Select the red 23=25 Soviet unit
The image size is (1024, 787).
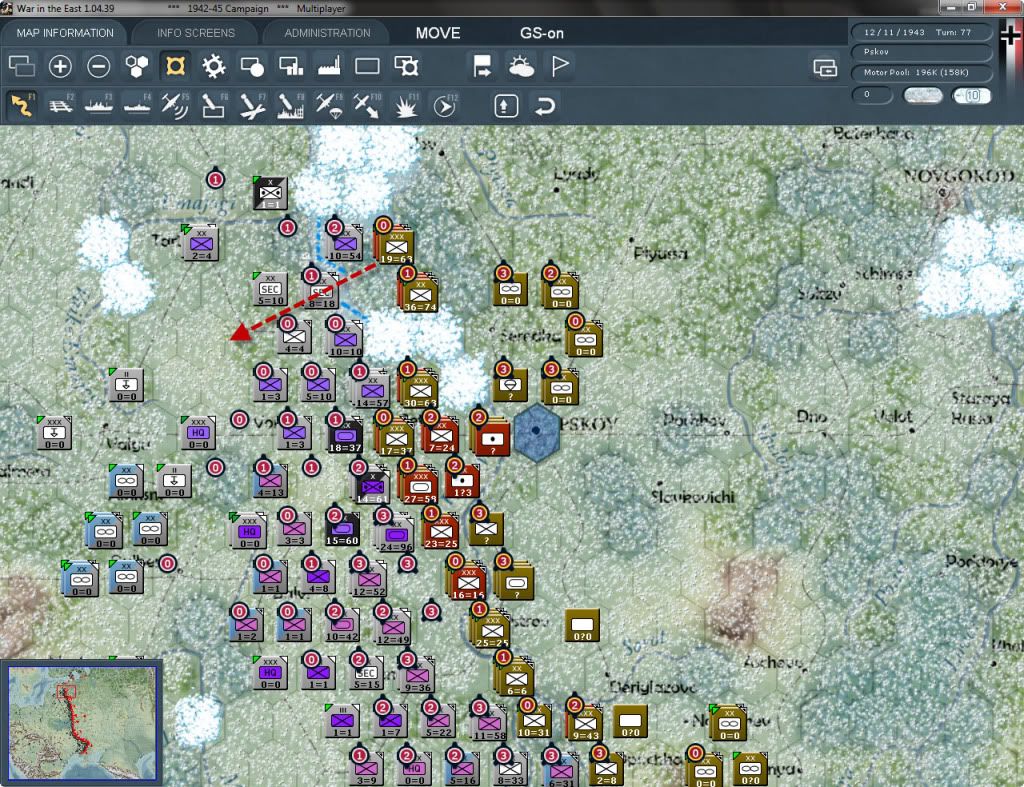point(441,533)
